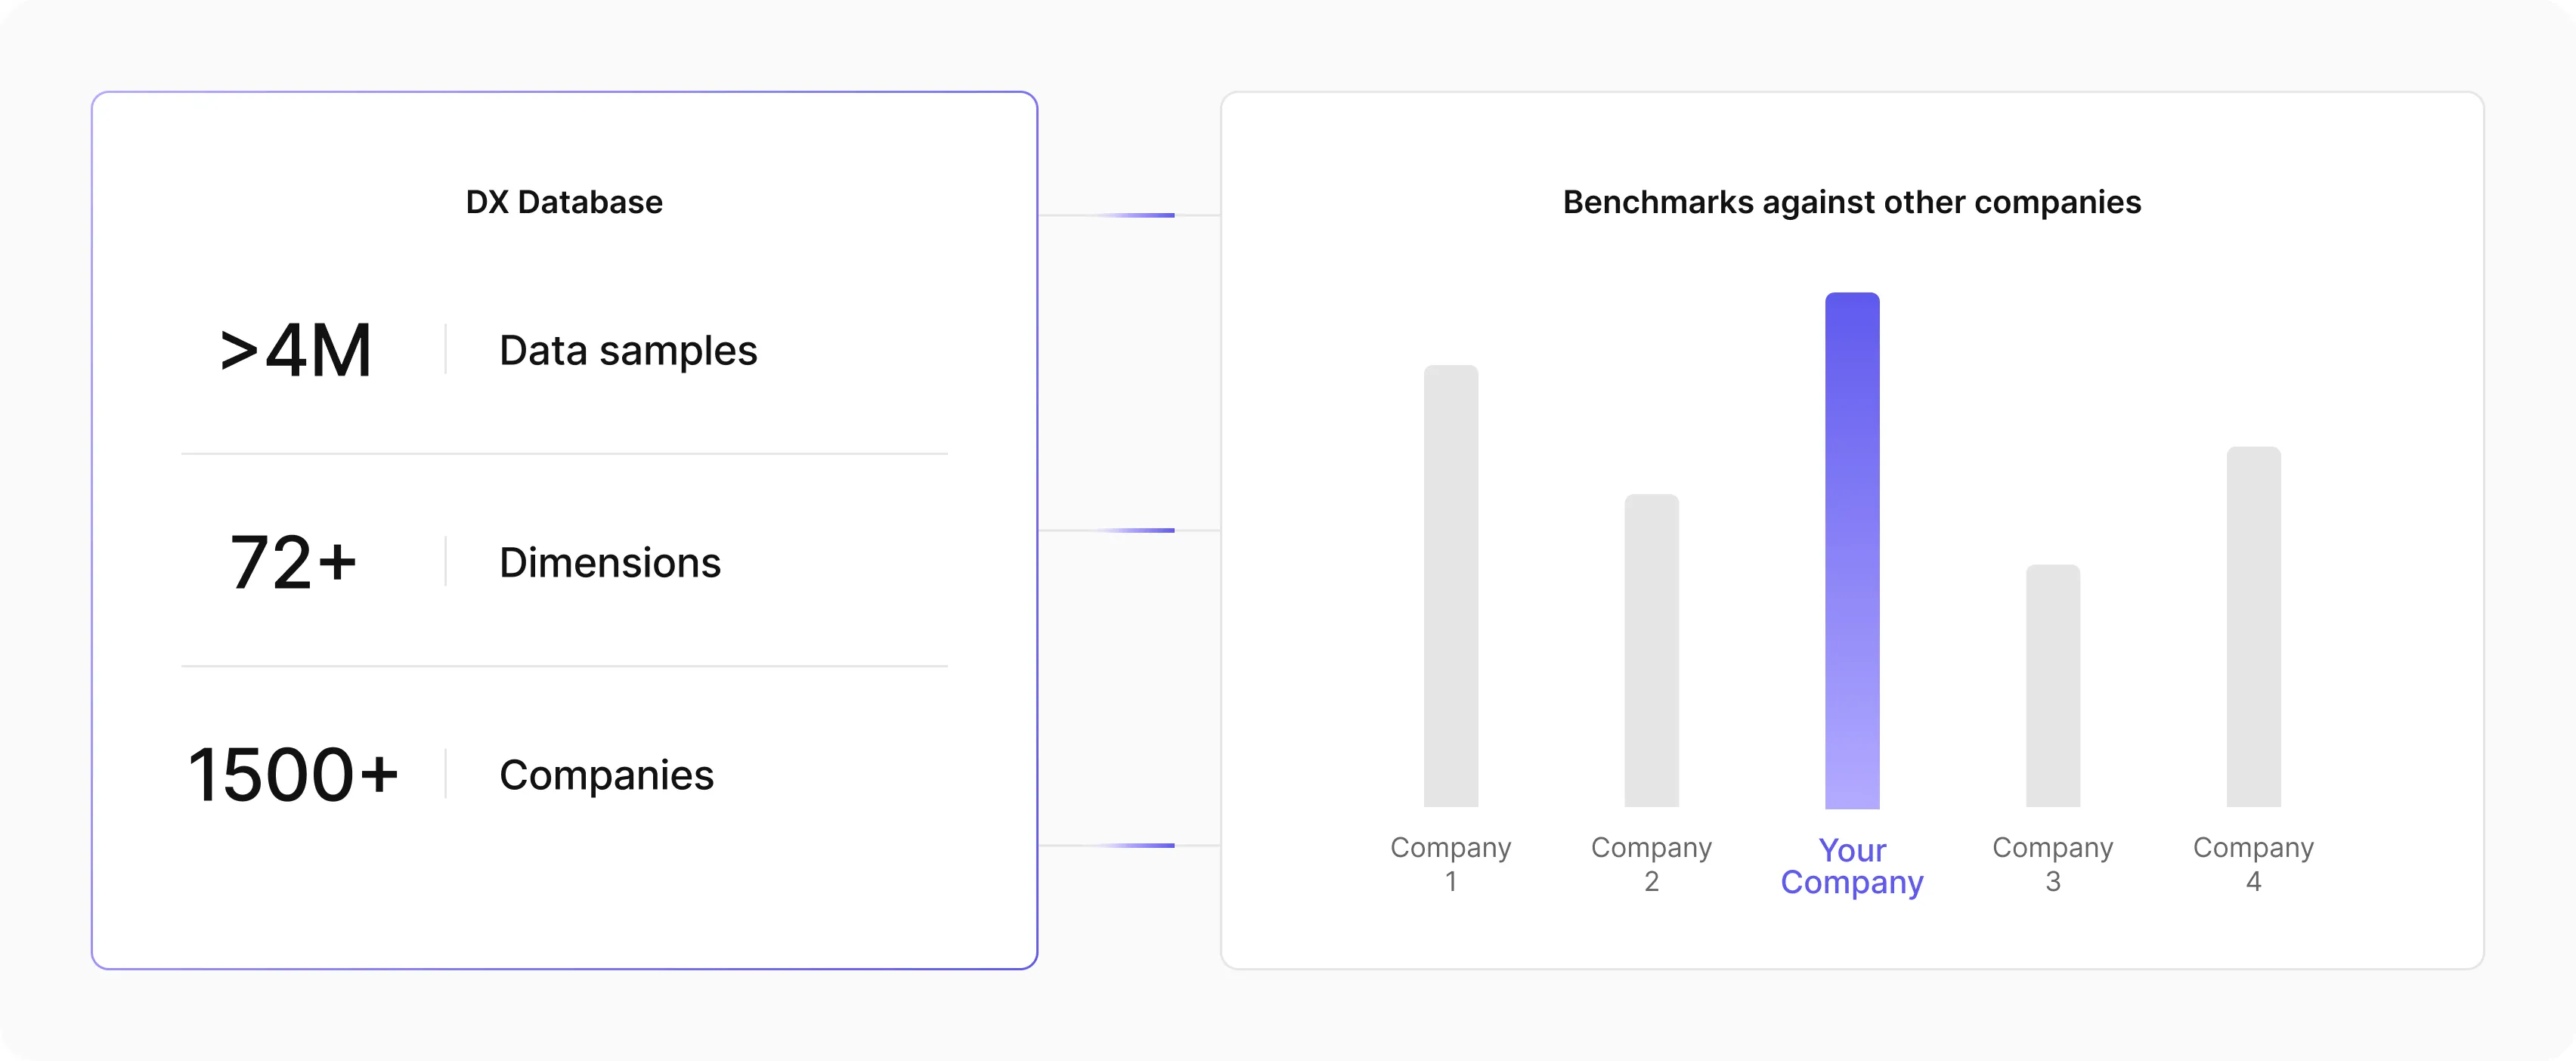The width and height of the screenshot is (2576, 1061).
Task: Click the top purple connector line
Action: pos(1135,215)
